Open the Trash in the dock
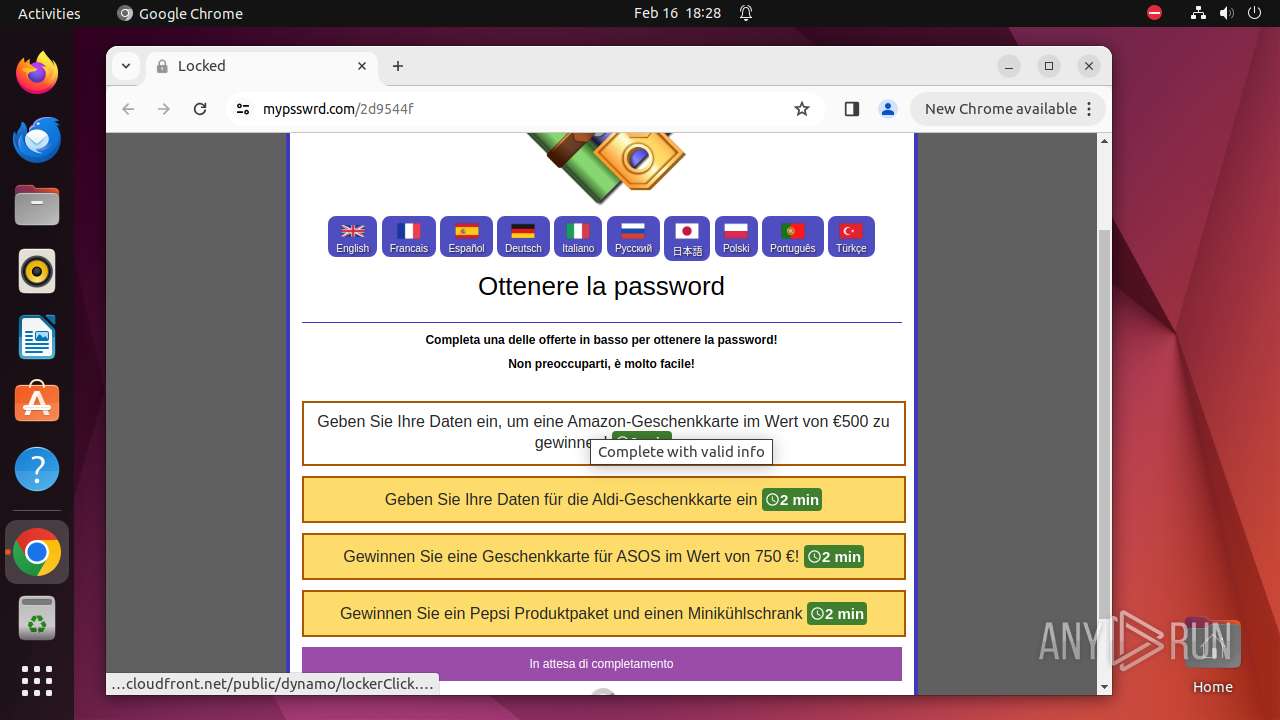This screenshot has width=1280, height=720. coord(37,618)
